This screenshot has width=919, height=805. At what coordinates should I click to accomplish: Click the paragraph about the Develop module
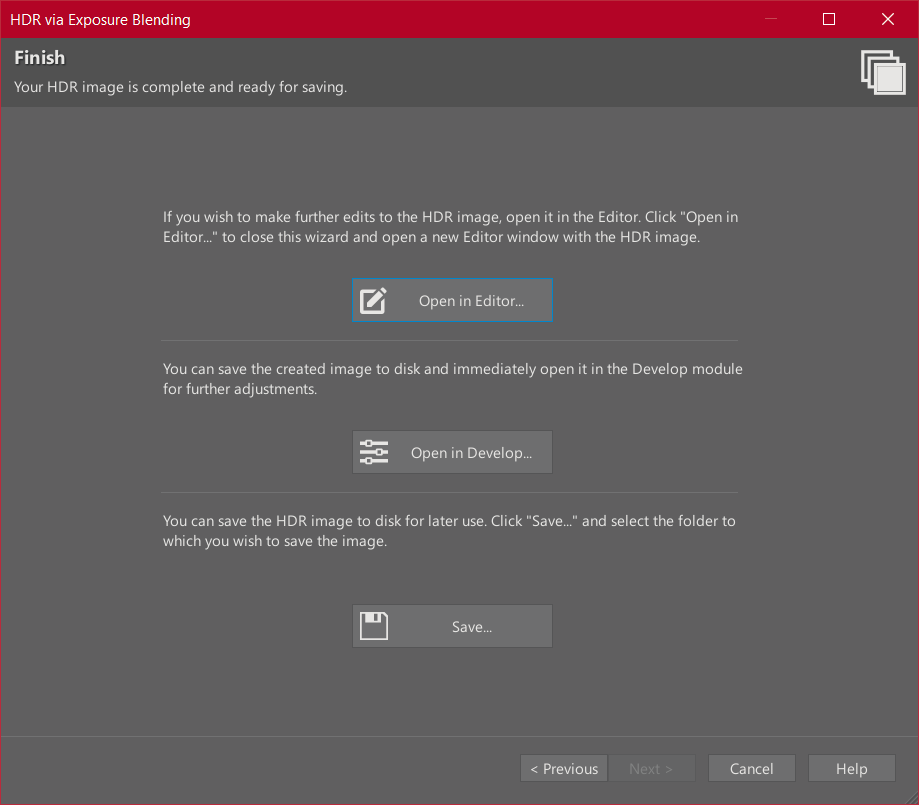[452, 379]
